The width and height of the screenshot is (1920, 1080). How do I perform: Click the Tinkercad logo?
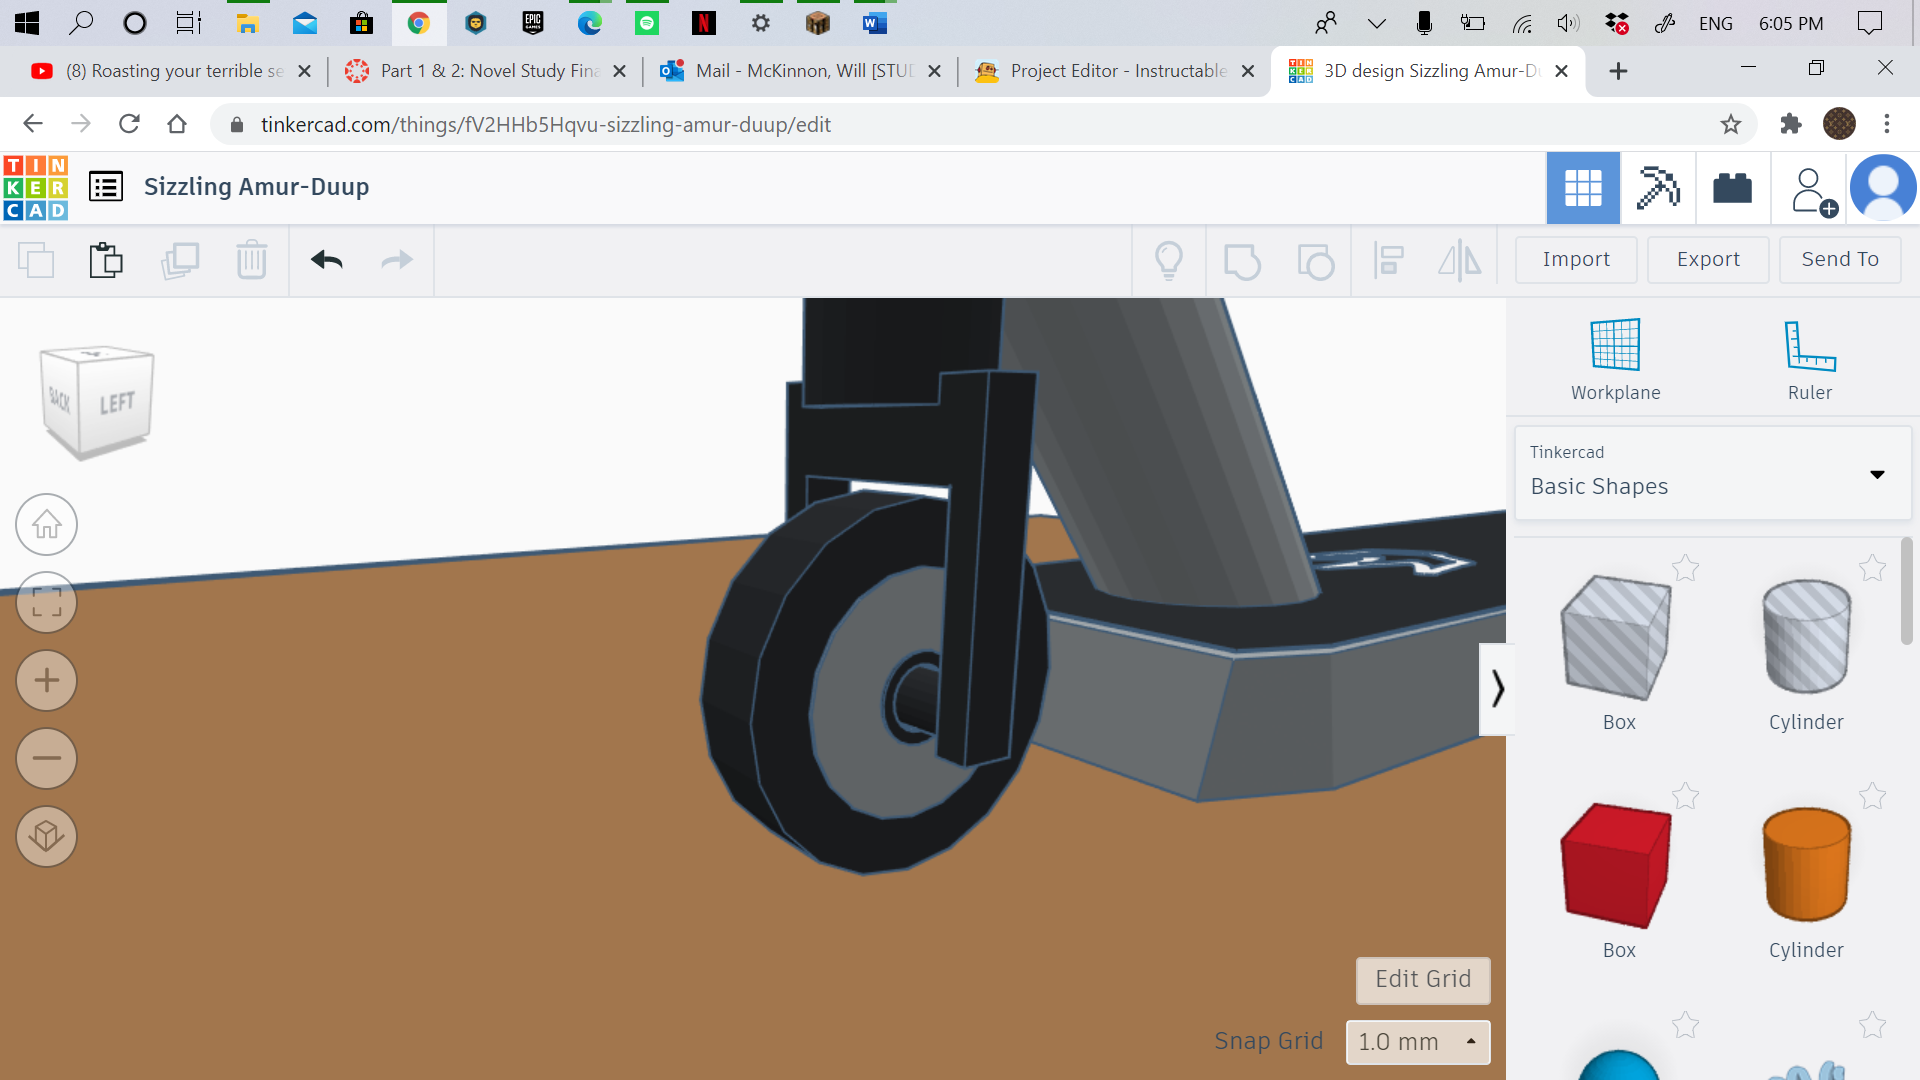tap(36, 187)
